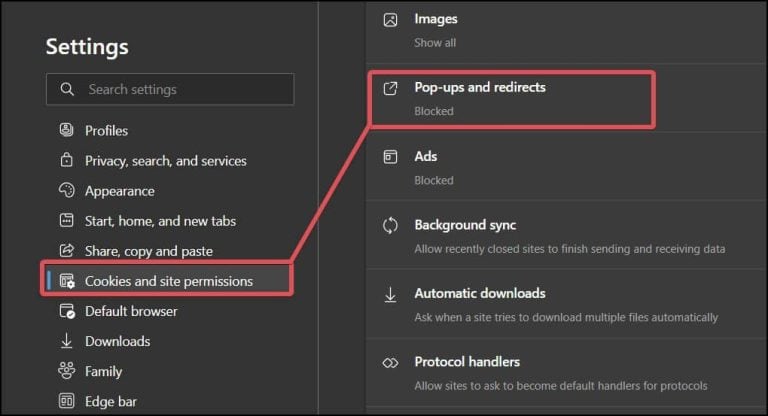This screenshot has height=416, width=768.
Task: Click the Profiles icon in sidebar
Action: (67, 130)
